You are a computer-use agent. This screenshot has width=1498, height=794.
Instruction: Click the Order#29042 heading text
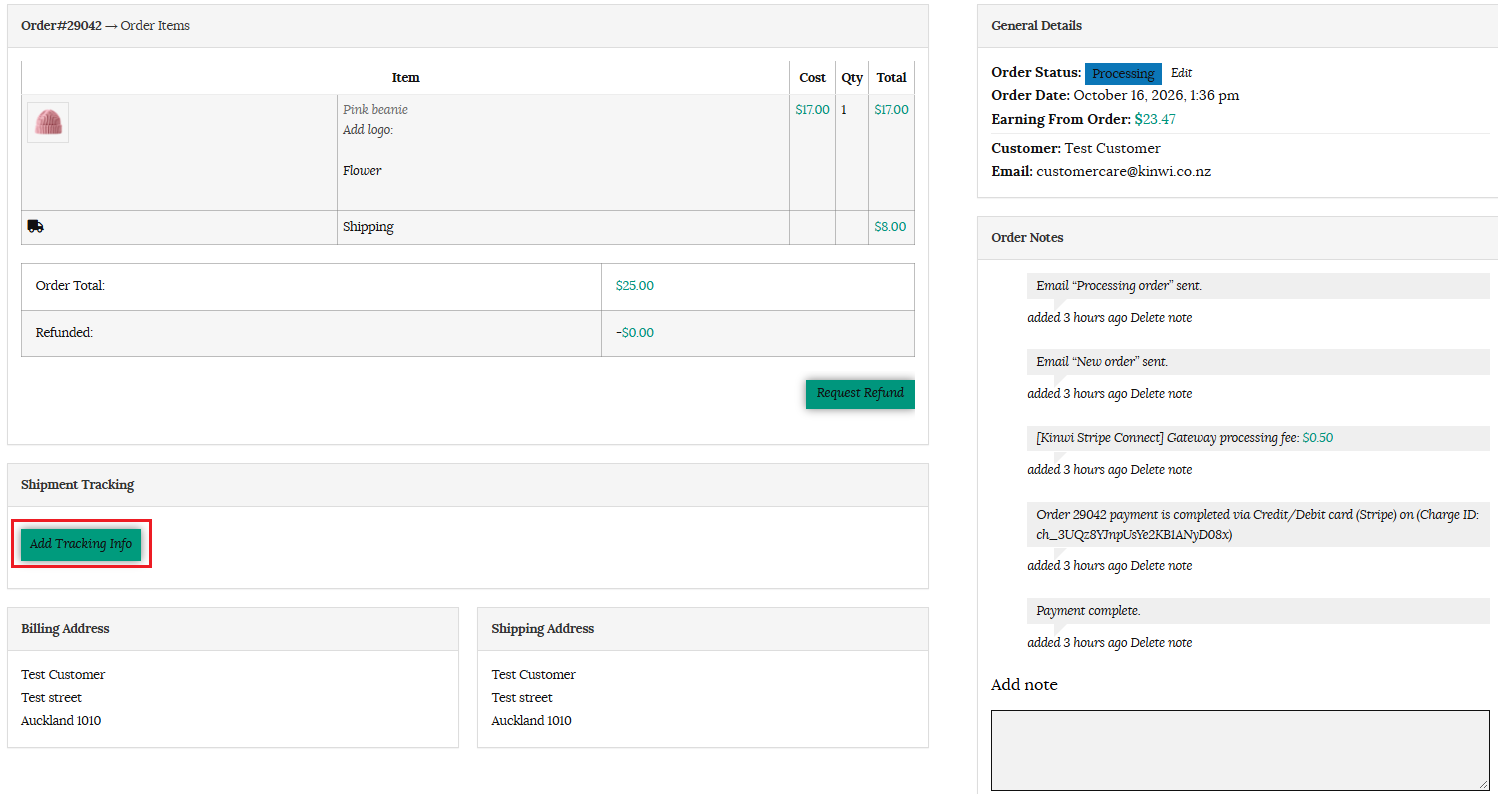(x=61, y=26)
